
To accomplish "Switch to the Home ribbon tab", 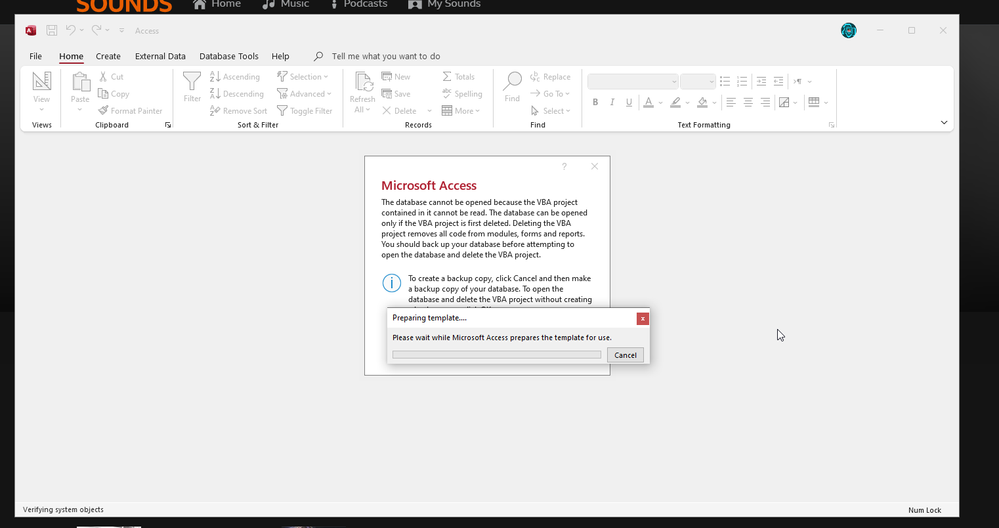I will pyautogui.click(x=71, y=56).
